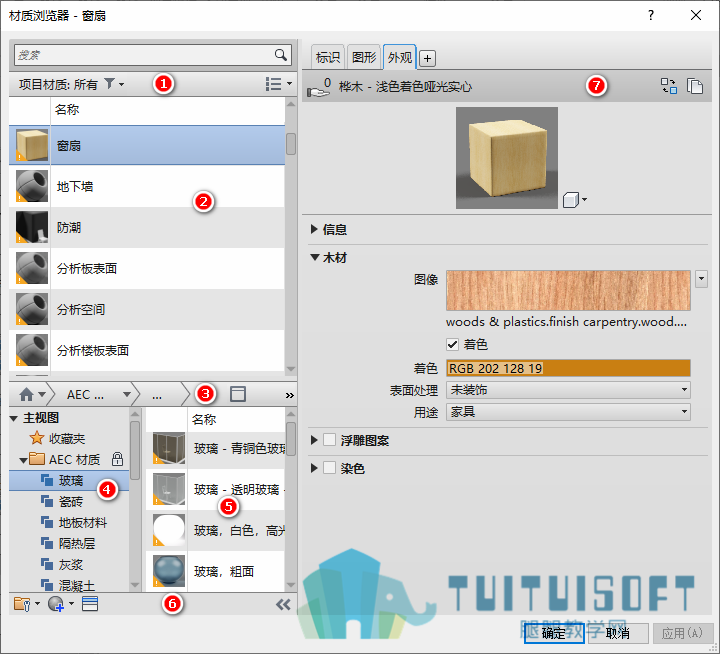Screen dimensions: 720x654
Task: Click in the 搜索 search field
Action: (144, 55)
